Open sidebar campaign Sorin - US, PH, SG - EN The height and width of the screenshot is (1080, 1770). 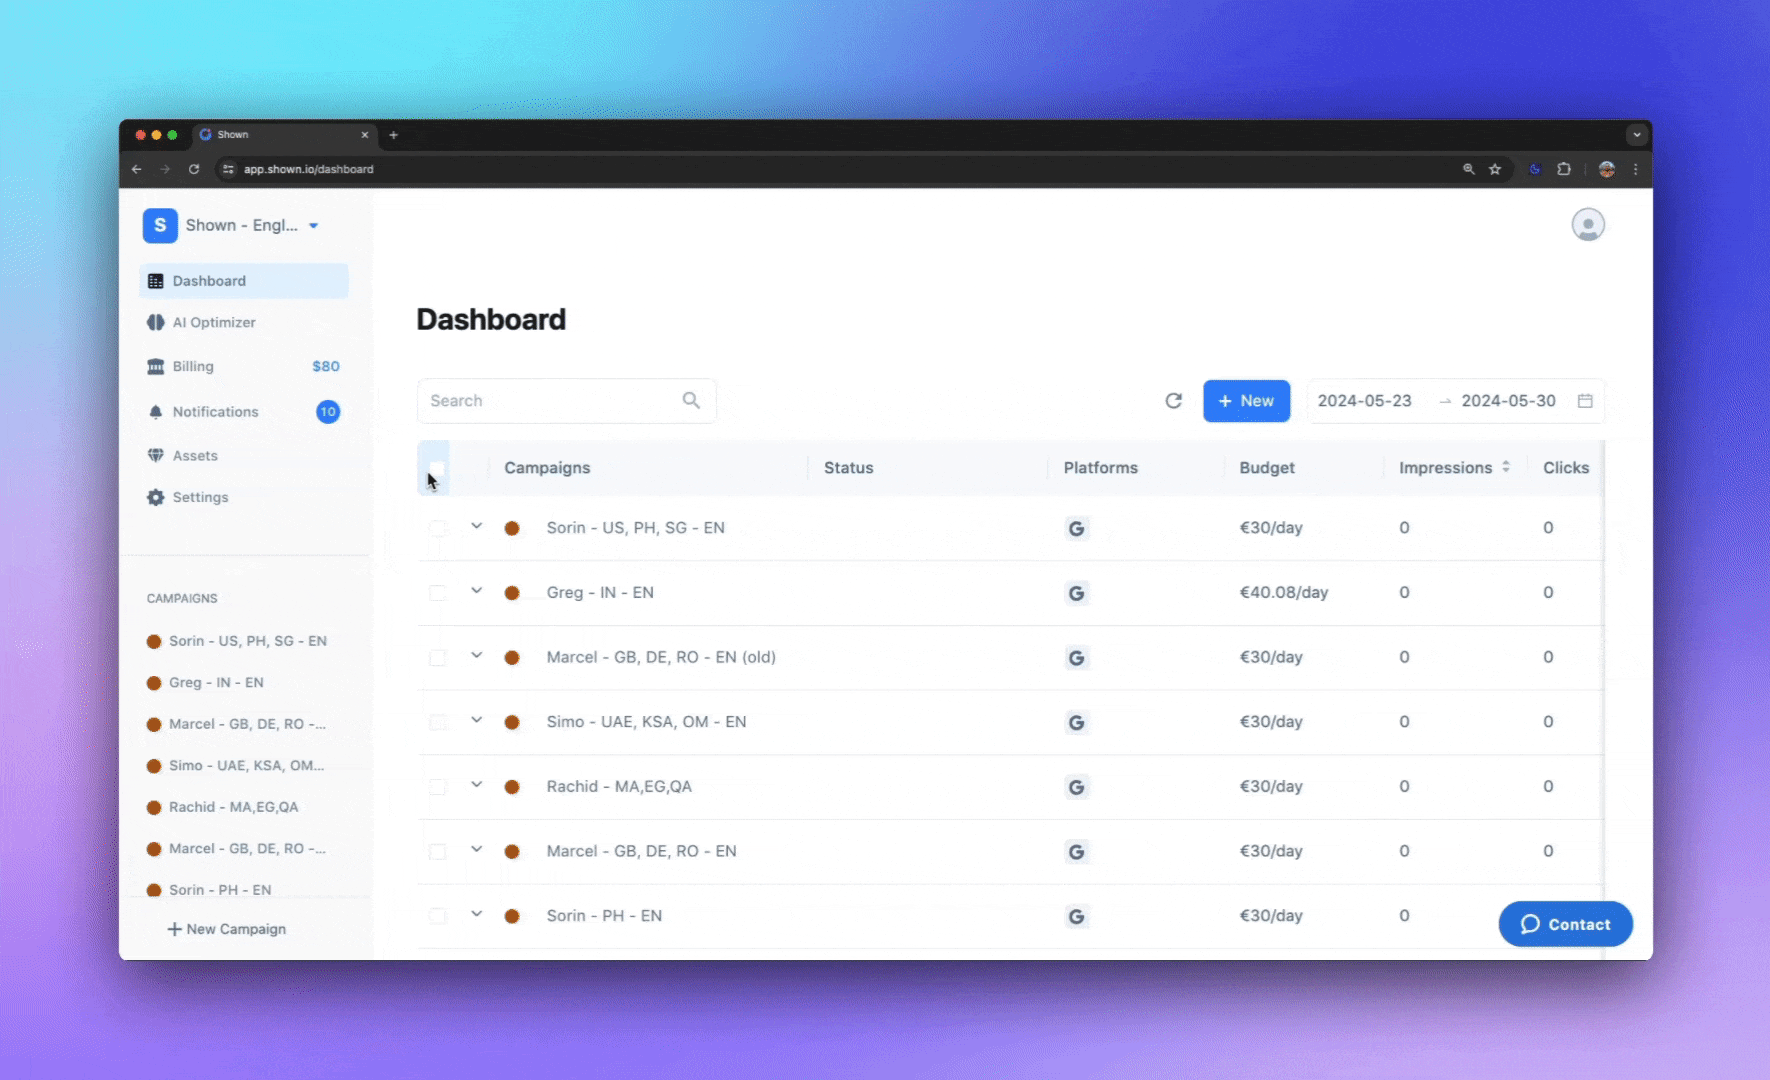coord(237,641)
